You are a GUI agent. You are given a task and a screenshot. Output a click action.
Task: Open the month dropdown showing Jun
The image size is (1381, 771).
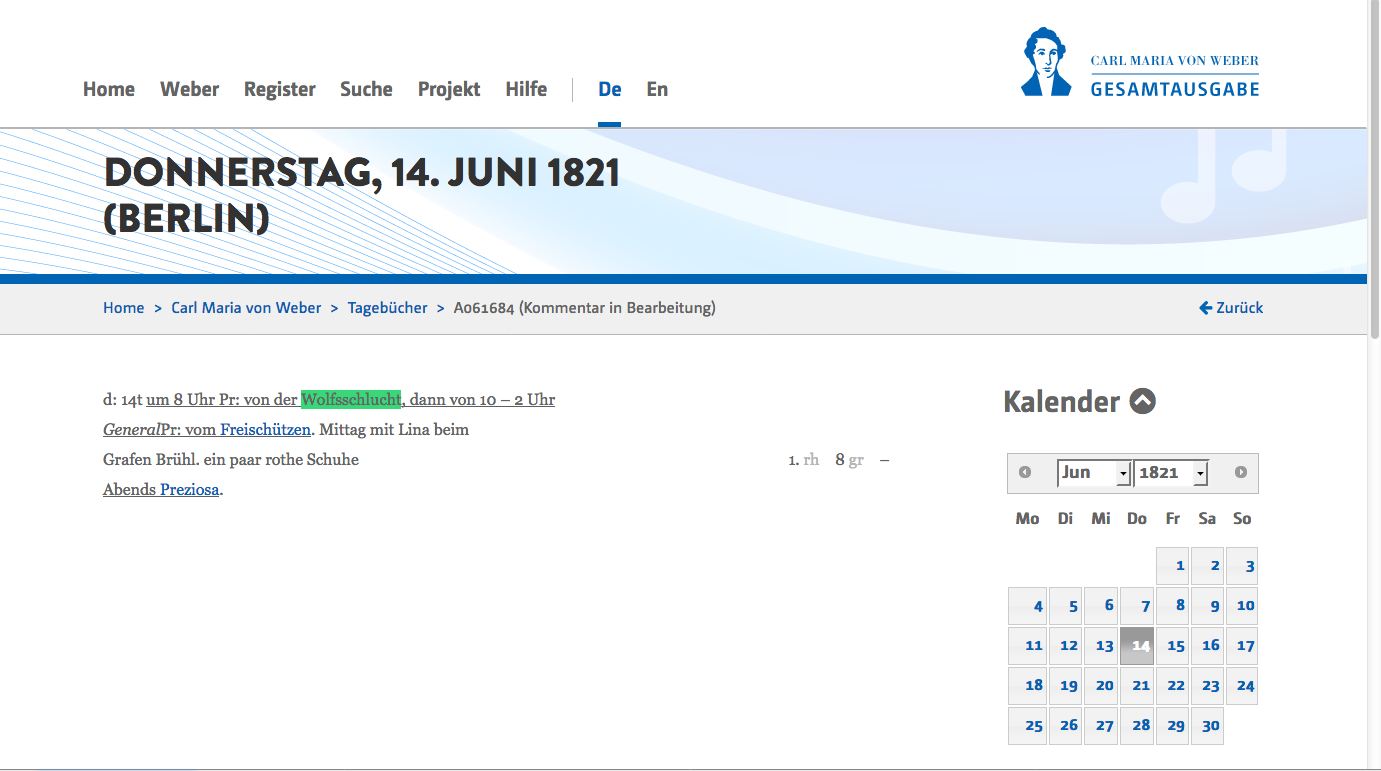pyautogui.click(x=1094, y=473)
